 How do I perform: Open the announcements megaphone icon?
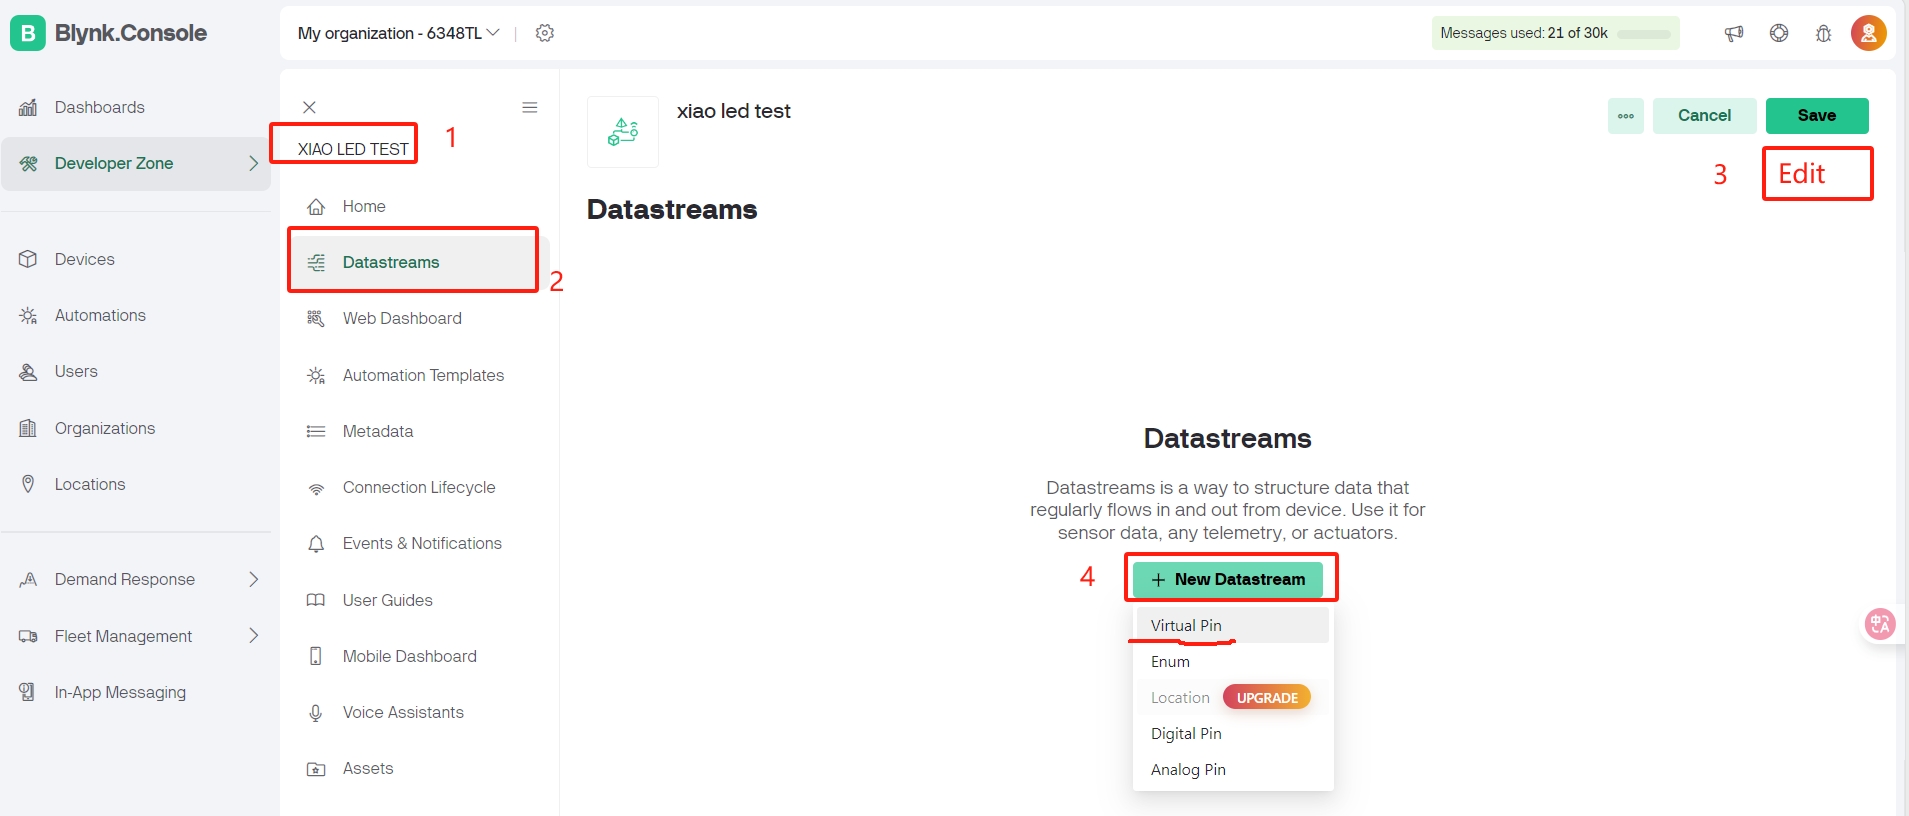pos(1734,33)
